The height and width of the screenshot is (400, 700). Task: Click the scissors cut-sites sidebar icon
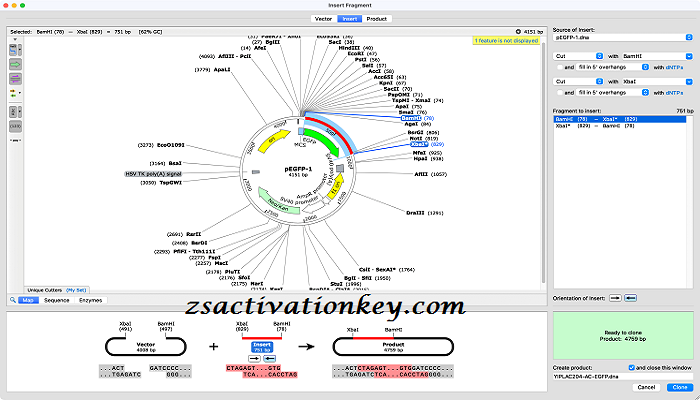click(14, 112)
